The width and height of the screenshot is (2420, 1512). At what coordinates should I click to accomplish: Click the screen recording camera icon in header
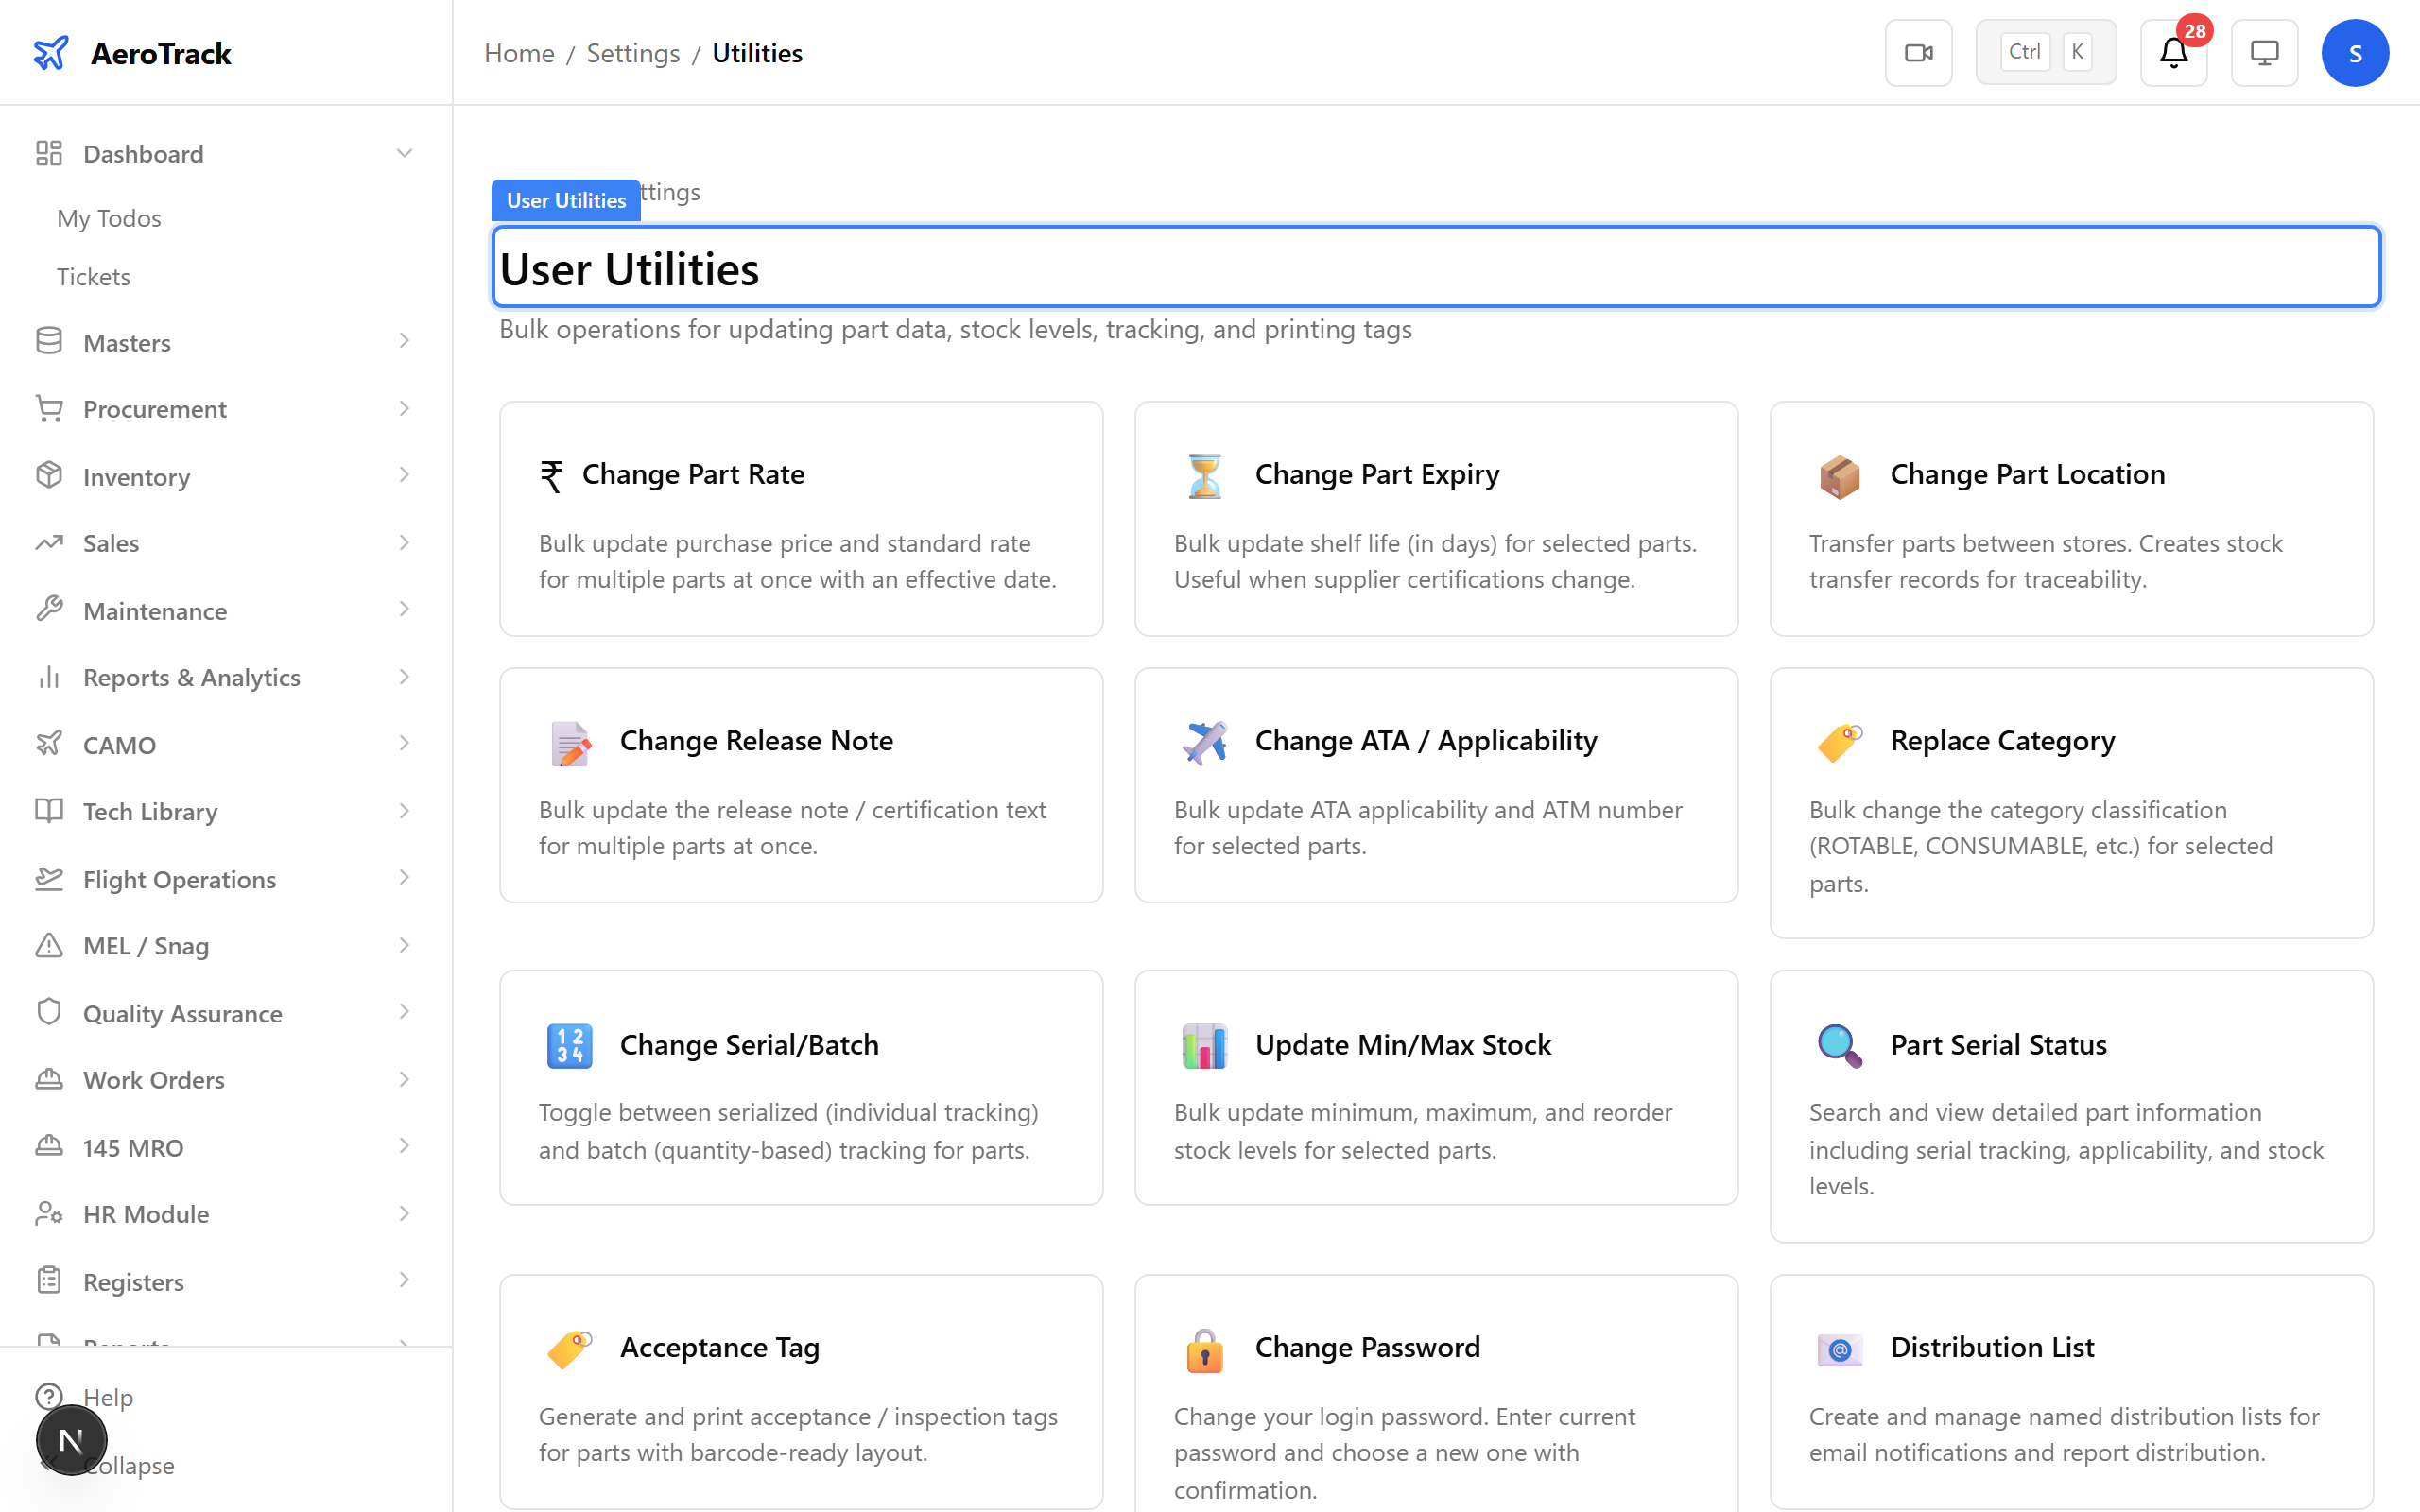point(1918,52)
